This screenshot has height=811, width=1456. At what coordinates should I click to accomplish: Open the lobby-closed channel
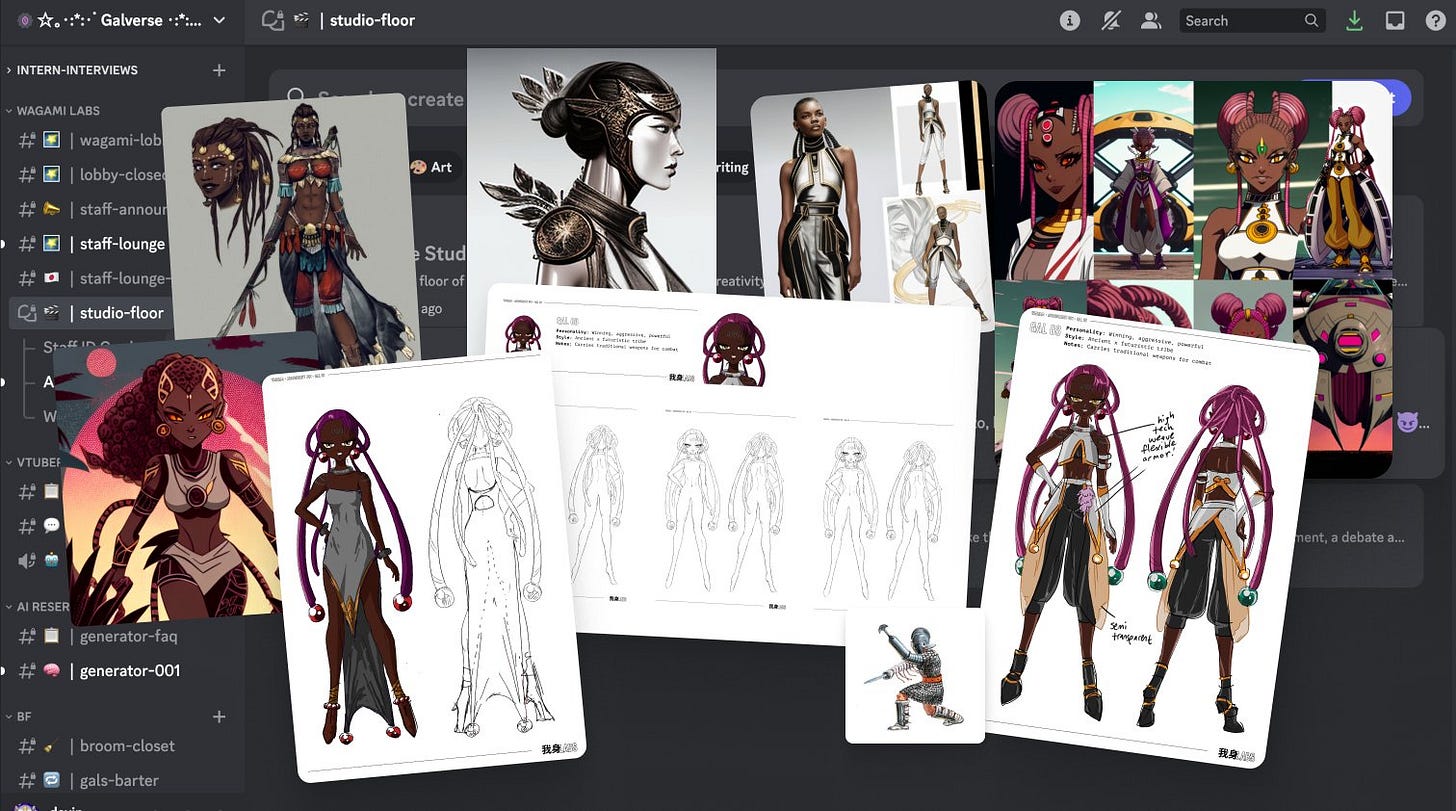pos(121,174)
